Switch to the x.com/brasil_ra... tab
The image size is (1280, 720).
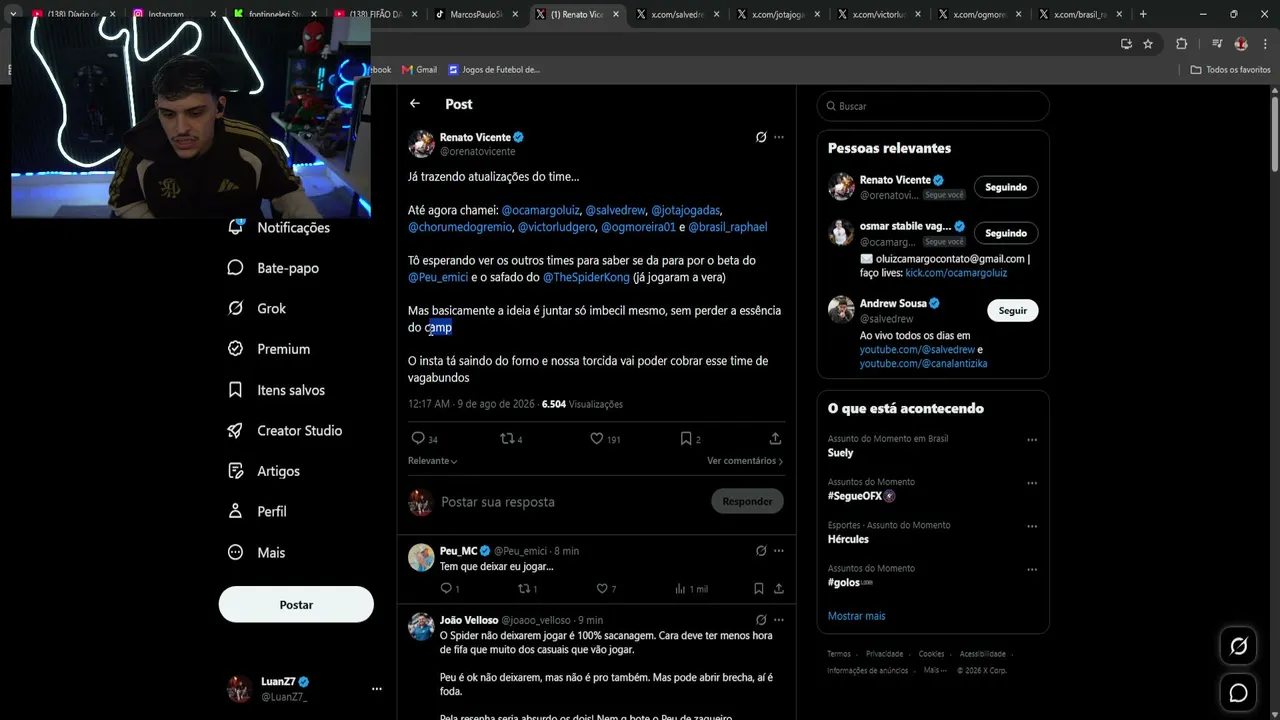coord(1079,14)
